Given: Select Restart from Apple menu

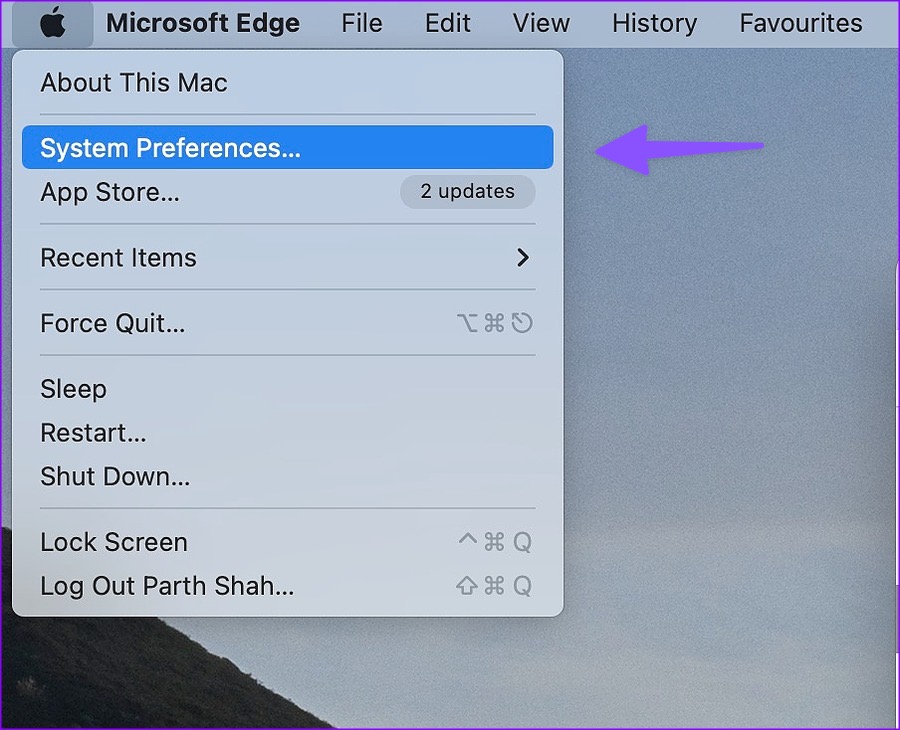Looking at the screenshot, I should [x=288, y=433].
